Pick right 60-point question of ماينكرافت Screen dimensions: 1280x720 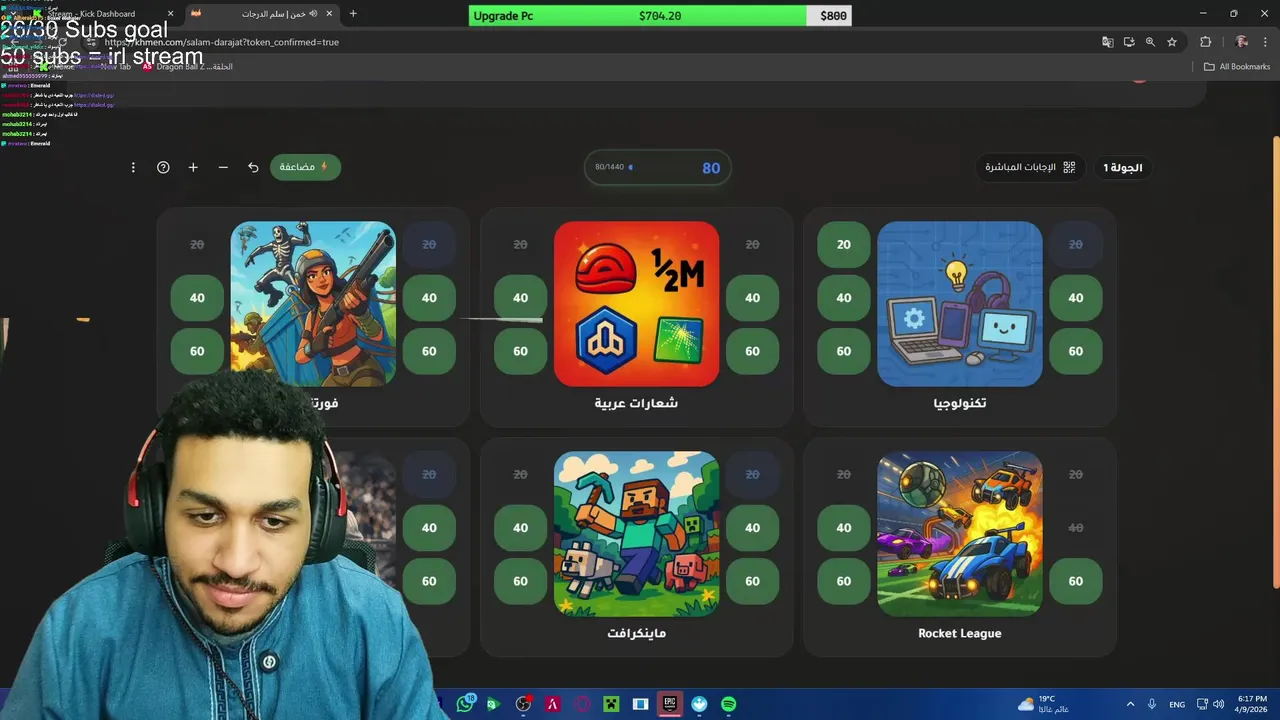tap(752, 581)
